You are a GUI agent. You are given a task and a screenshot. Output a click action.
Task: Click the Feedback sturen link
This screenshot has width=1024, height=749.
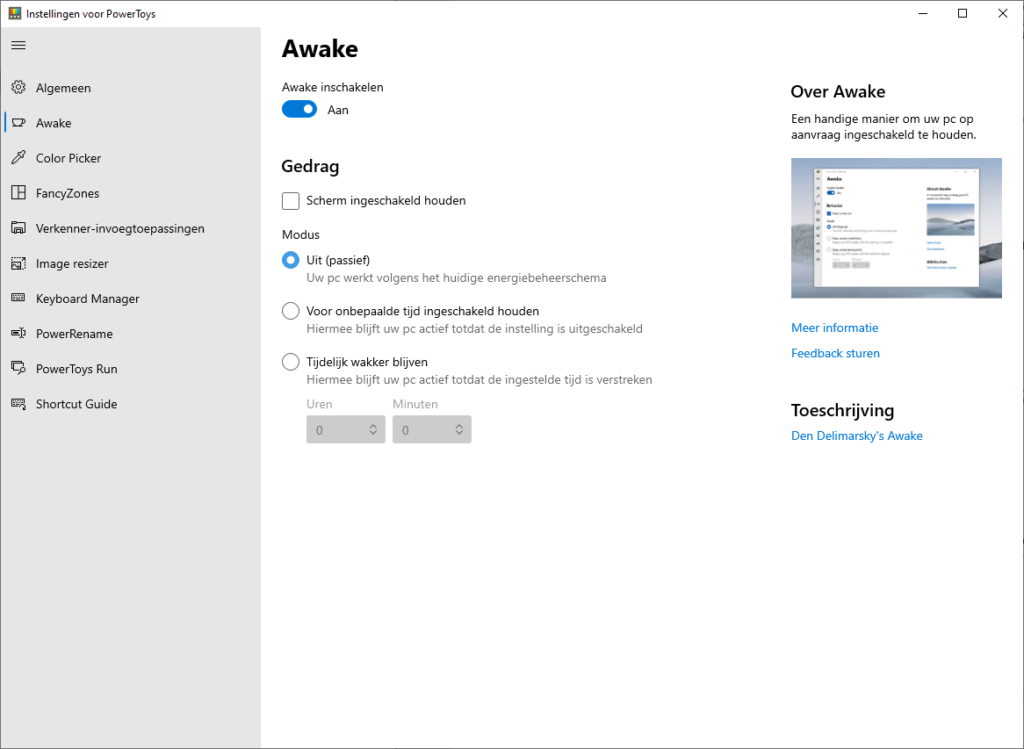tap(835, 353)
